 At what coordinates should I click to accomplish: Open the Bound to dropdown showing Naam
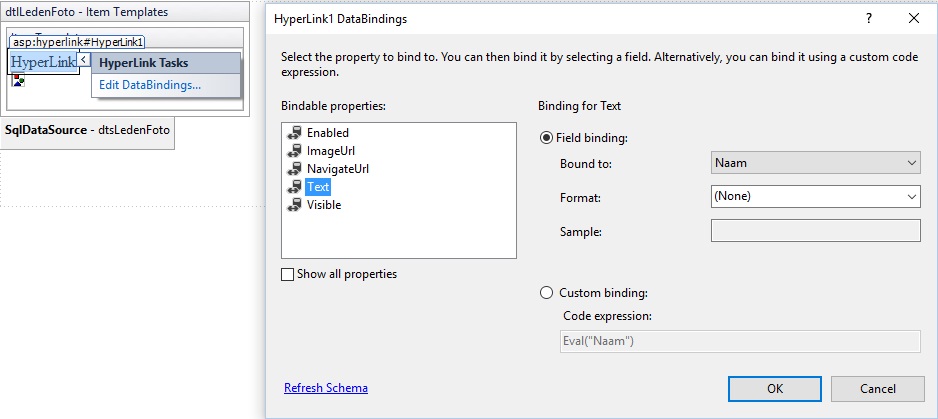click(x=815, y=163)
